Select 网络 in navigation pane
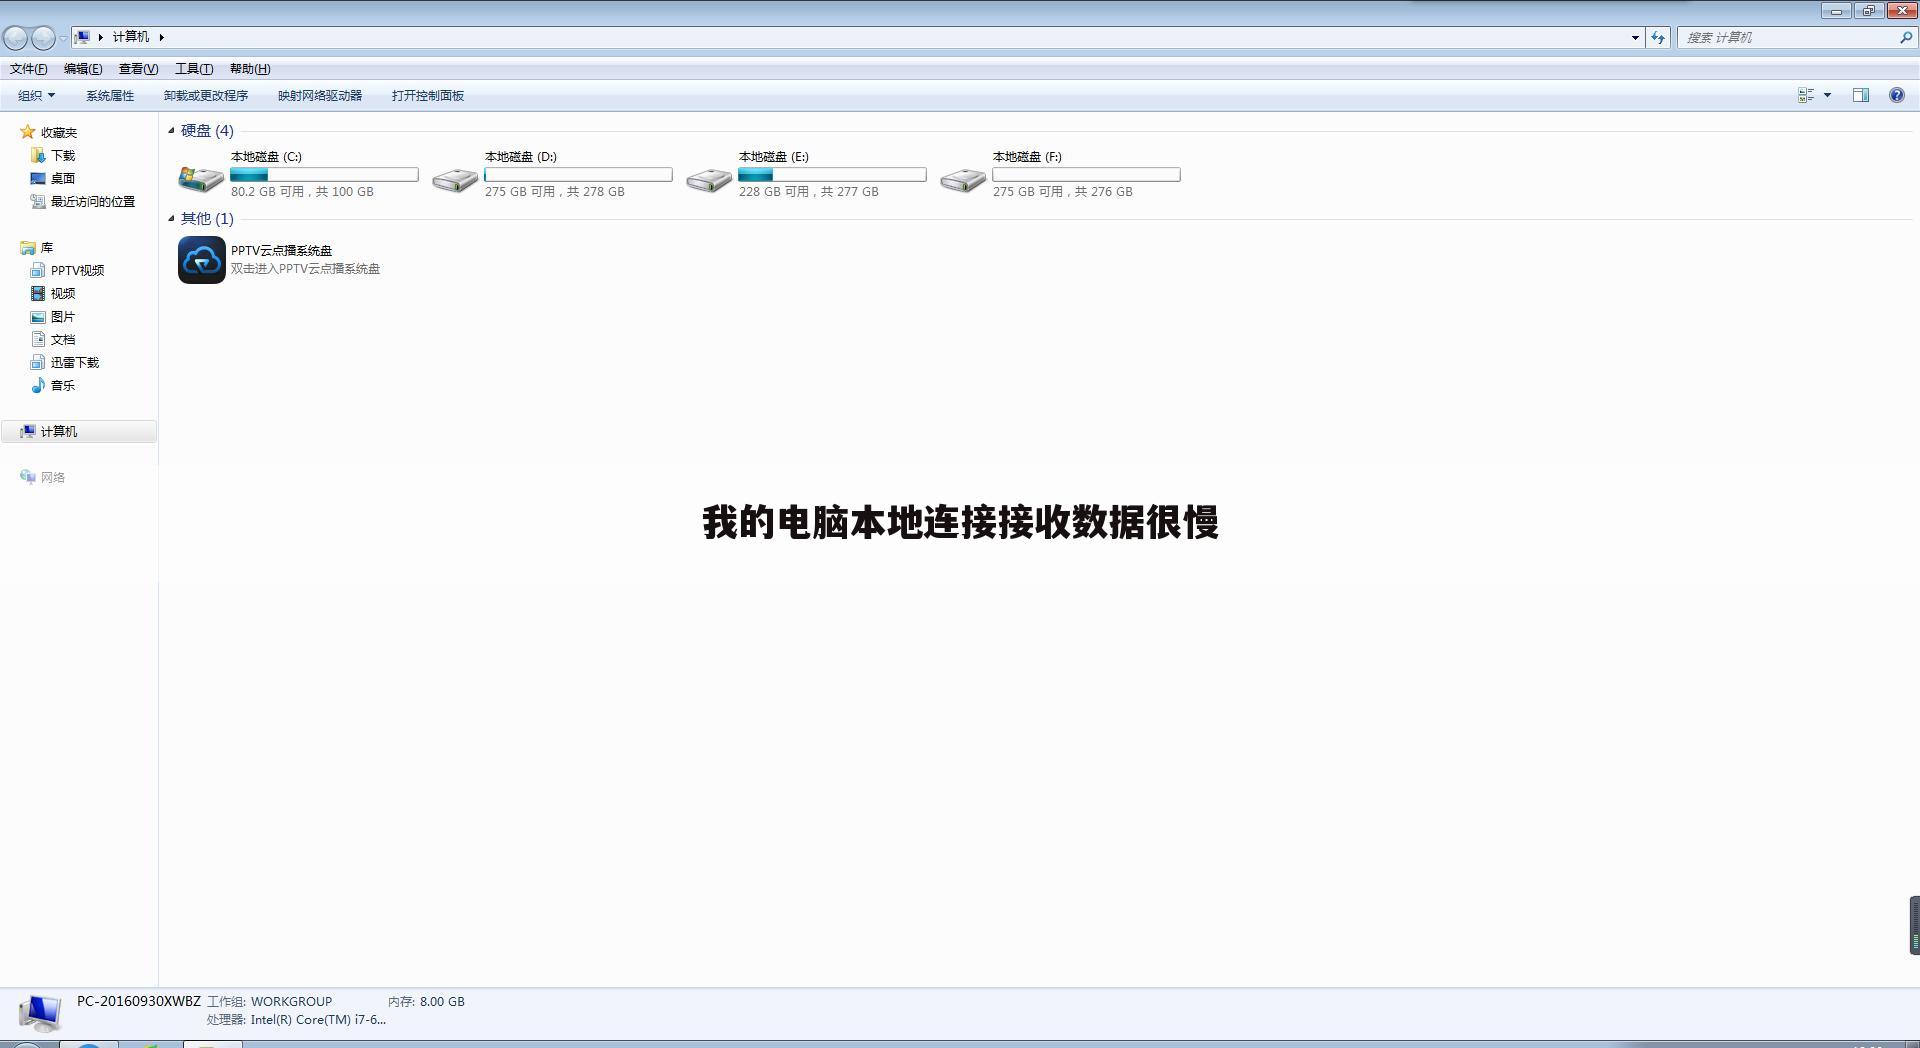The height and width of the screenshot is (1048, 1920). click(x=42, y=477)
